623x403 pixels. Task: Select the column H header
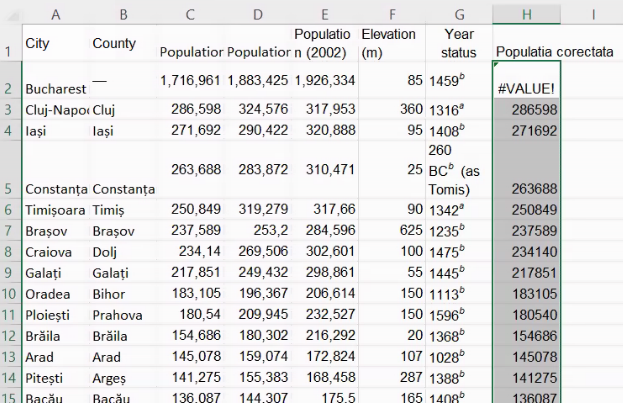pos(526,14)
